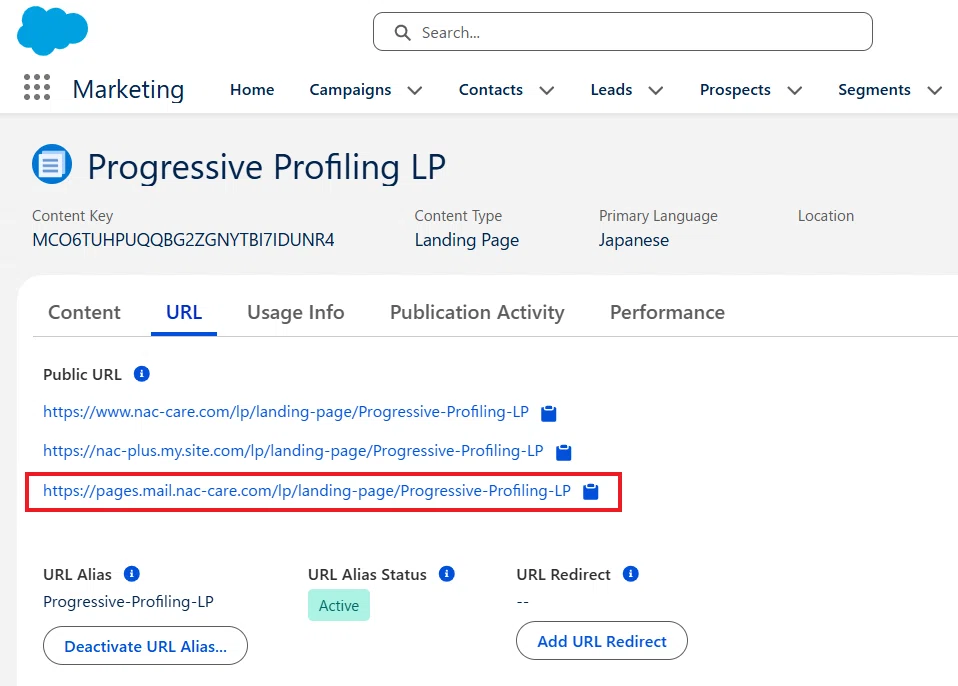Open the Prospects nav item
The image size is (958, 686).
tap(735, 90)
